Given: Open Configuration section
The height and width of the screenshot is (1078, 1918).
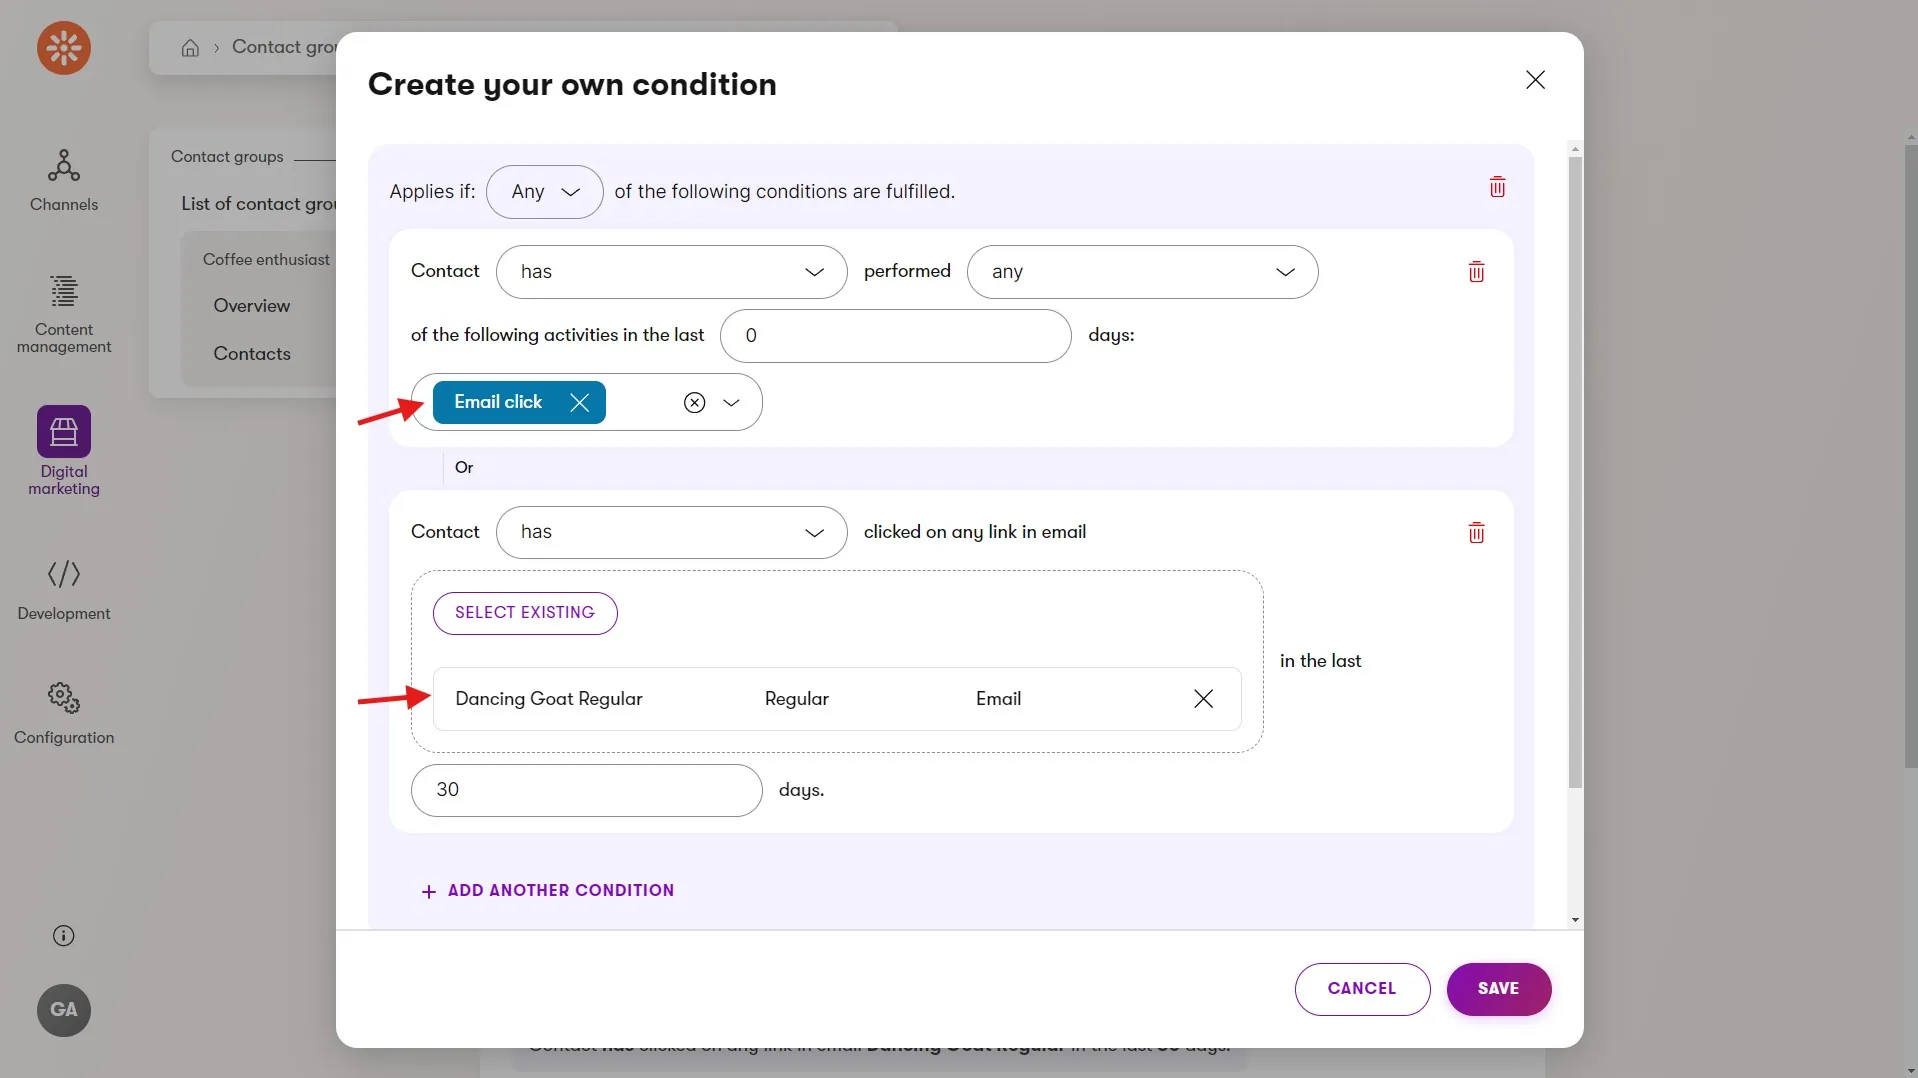Looking at the screenshot, I should 64,714.
